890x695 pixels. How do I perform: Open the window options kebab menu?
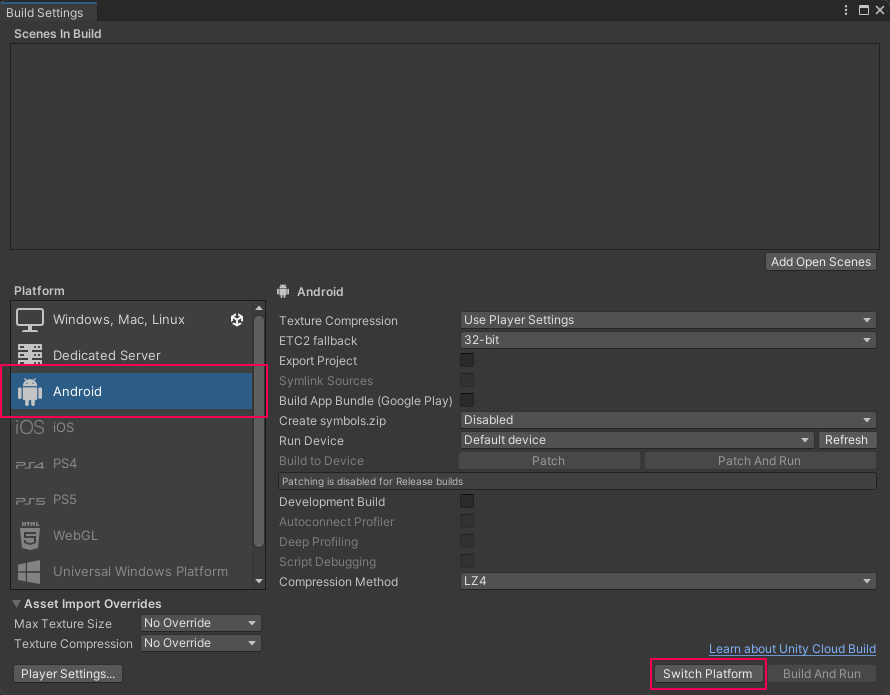pyautogui.click(x=846, y=10)
